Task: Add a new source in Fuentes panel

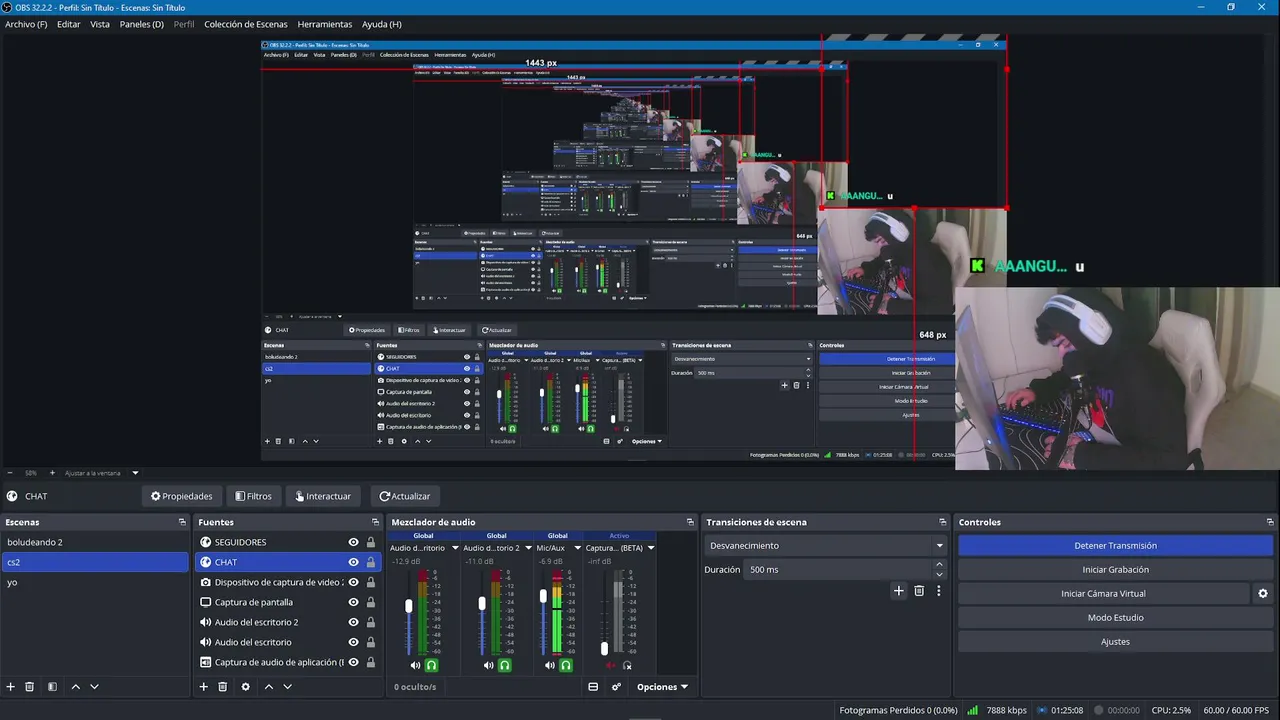Action: tap(204, 687)
